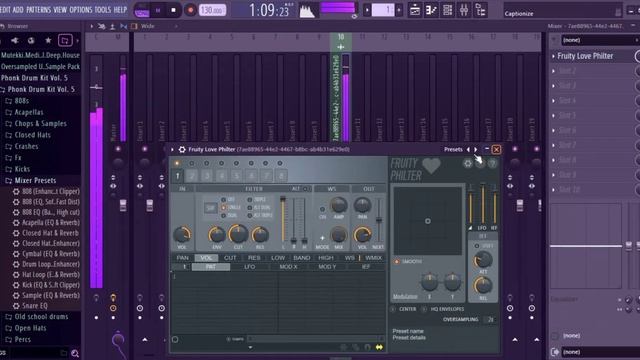Open the Mixer view icon

pos(464,10)
